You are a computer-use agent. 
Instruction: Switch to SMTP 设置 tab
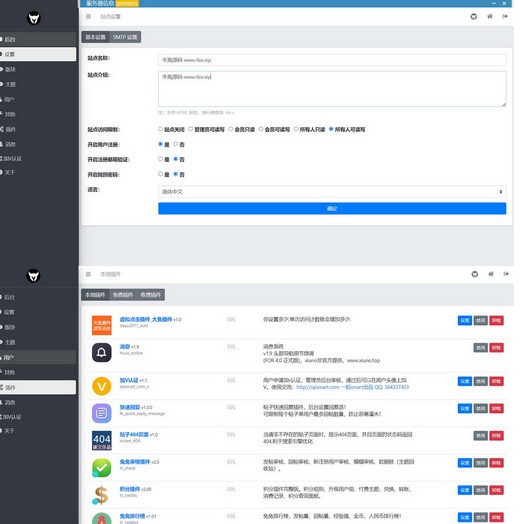coord(125,37)
